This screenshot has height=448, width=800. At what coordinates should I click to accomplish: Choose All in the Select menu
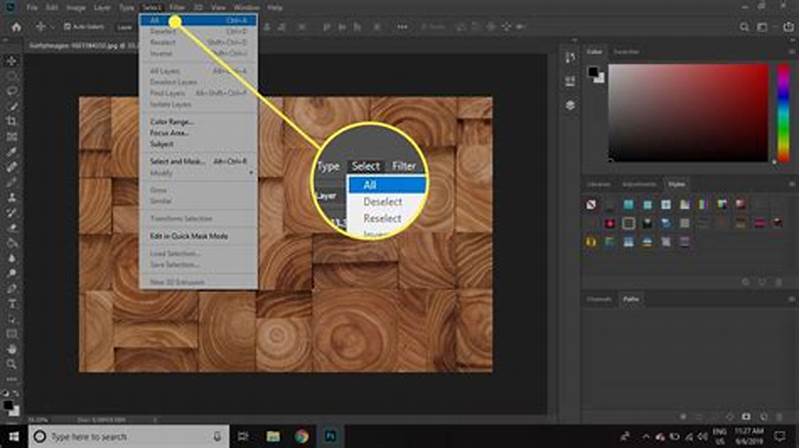(198, 20)
